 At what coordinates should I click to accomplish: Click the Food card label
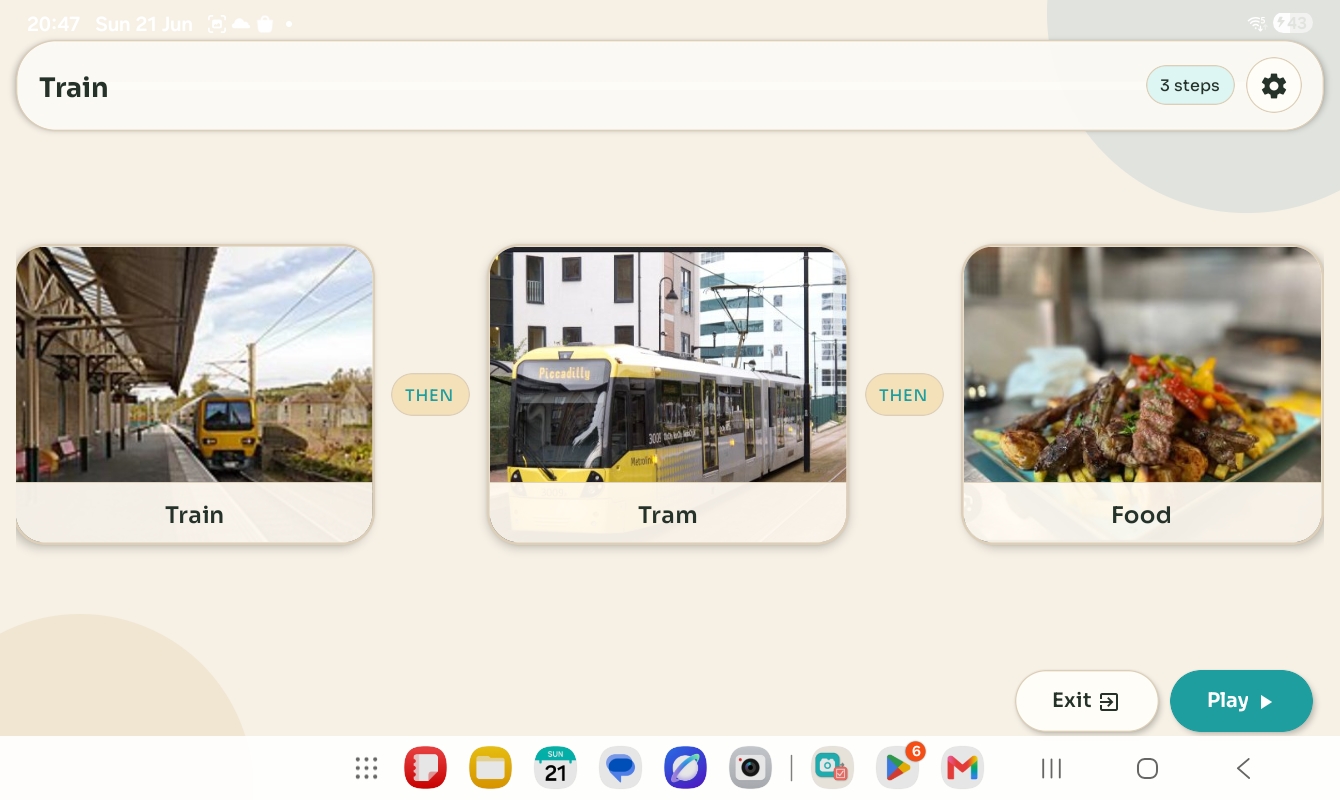[1141, 515]
